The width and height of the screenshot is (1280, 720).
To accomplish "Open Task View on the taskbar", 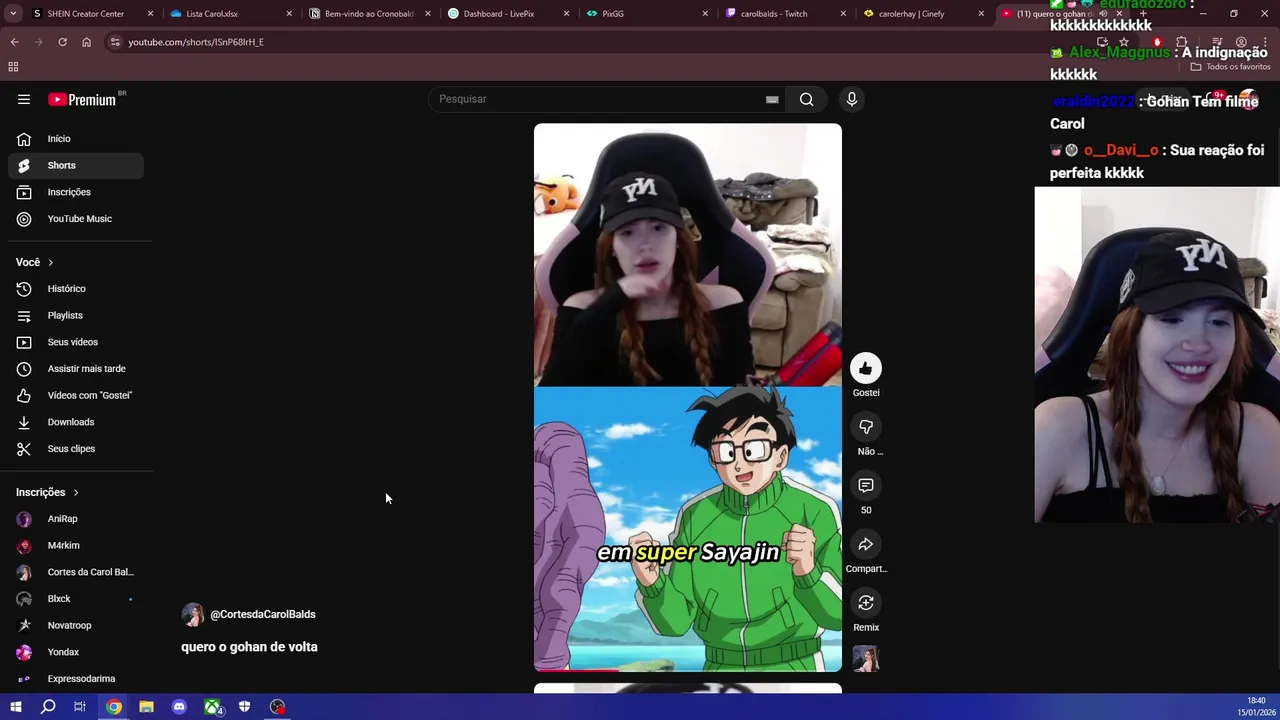I will click(80, 707).
